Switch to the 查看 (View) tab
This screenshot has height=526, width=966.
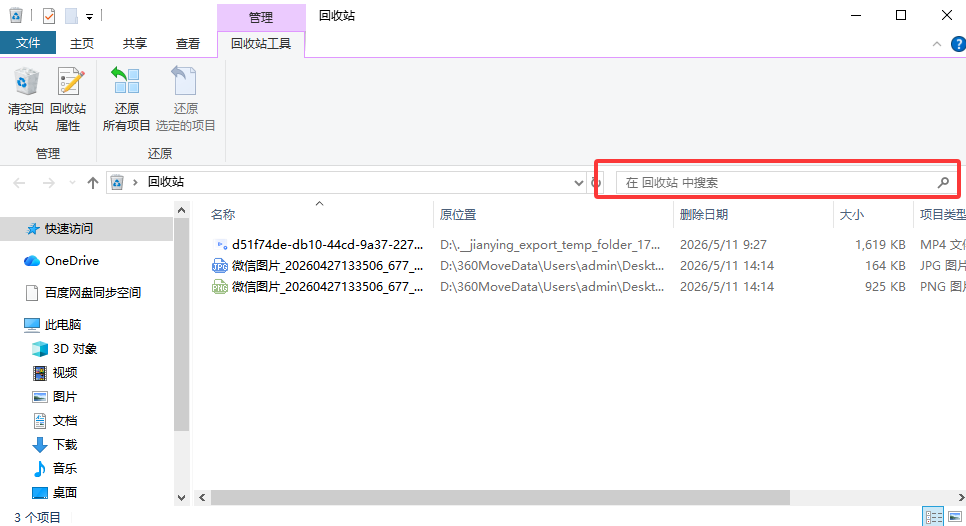188,43
